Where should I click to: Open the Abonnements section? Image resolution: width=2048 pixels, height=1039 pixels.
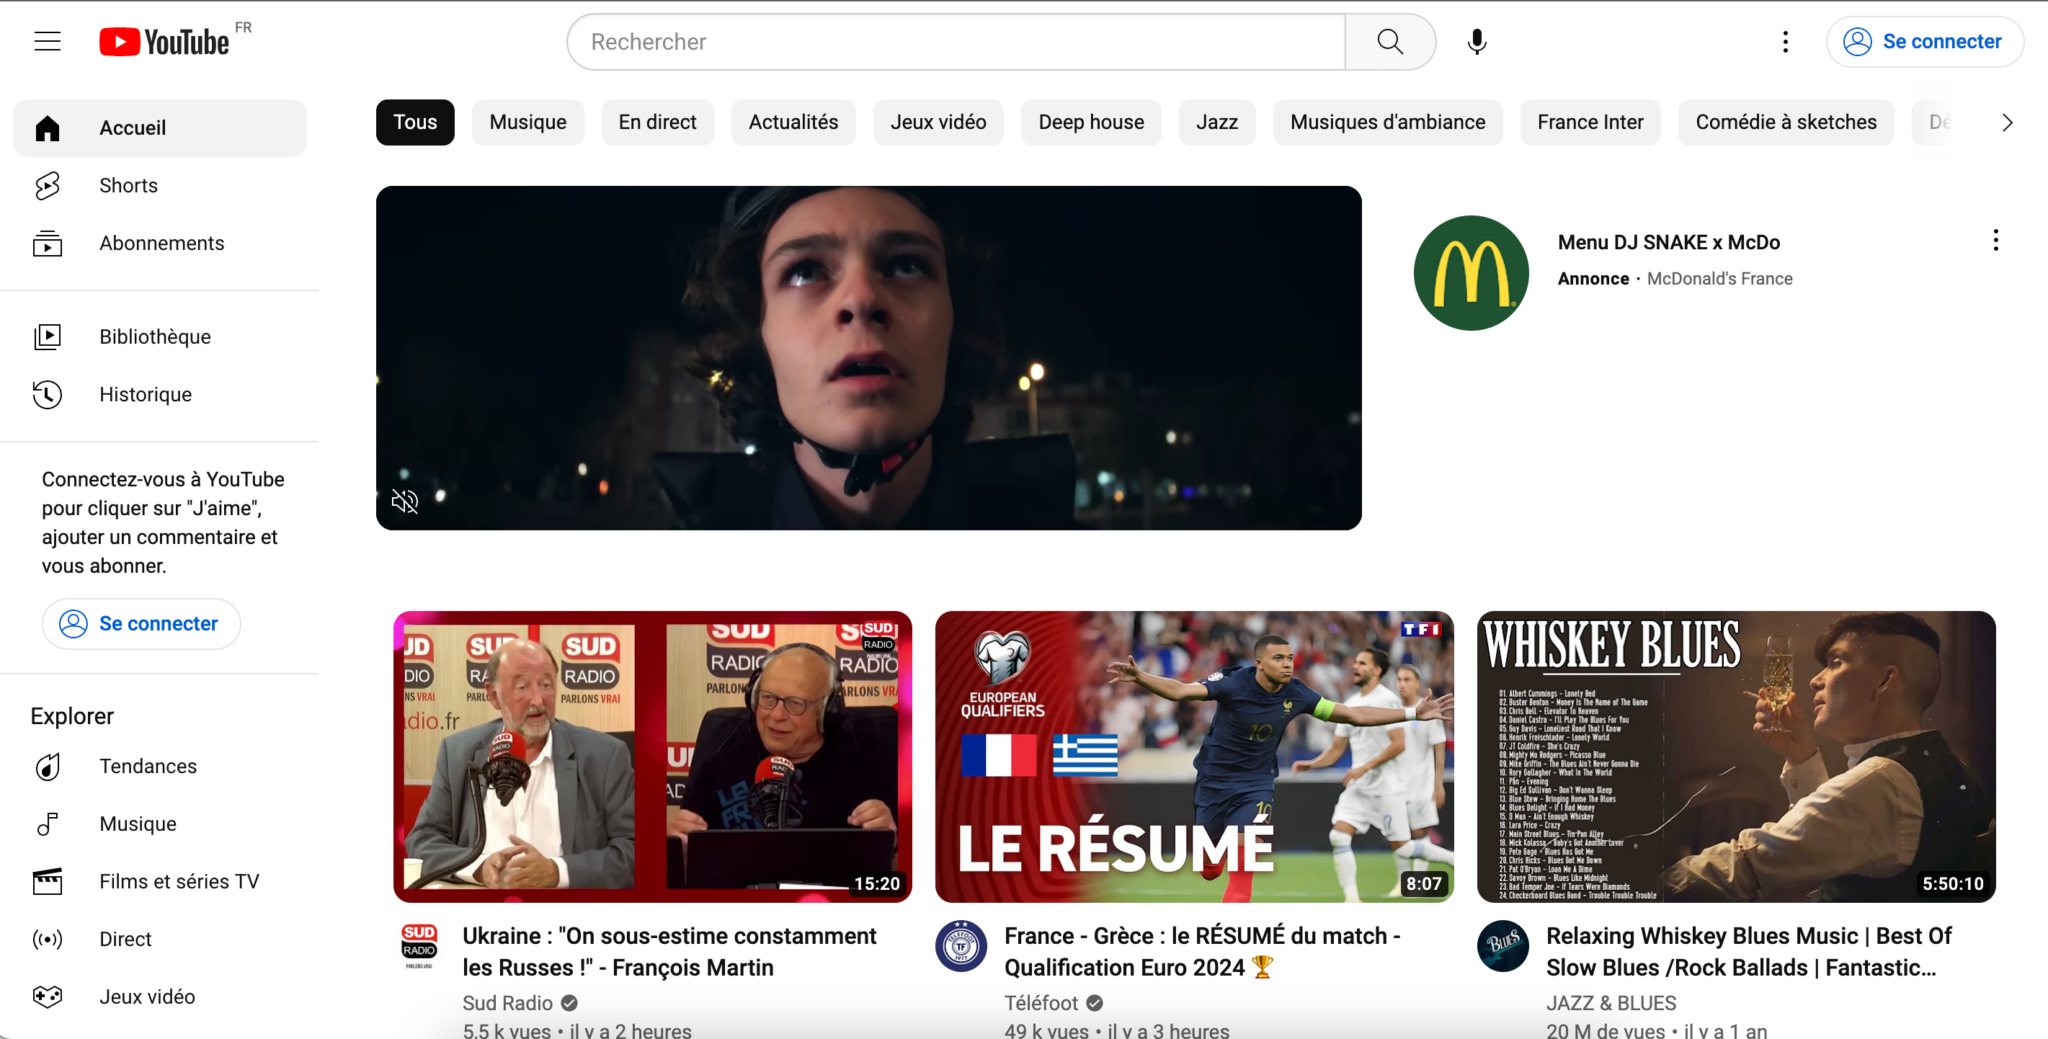pos(160,242)
